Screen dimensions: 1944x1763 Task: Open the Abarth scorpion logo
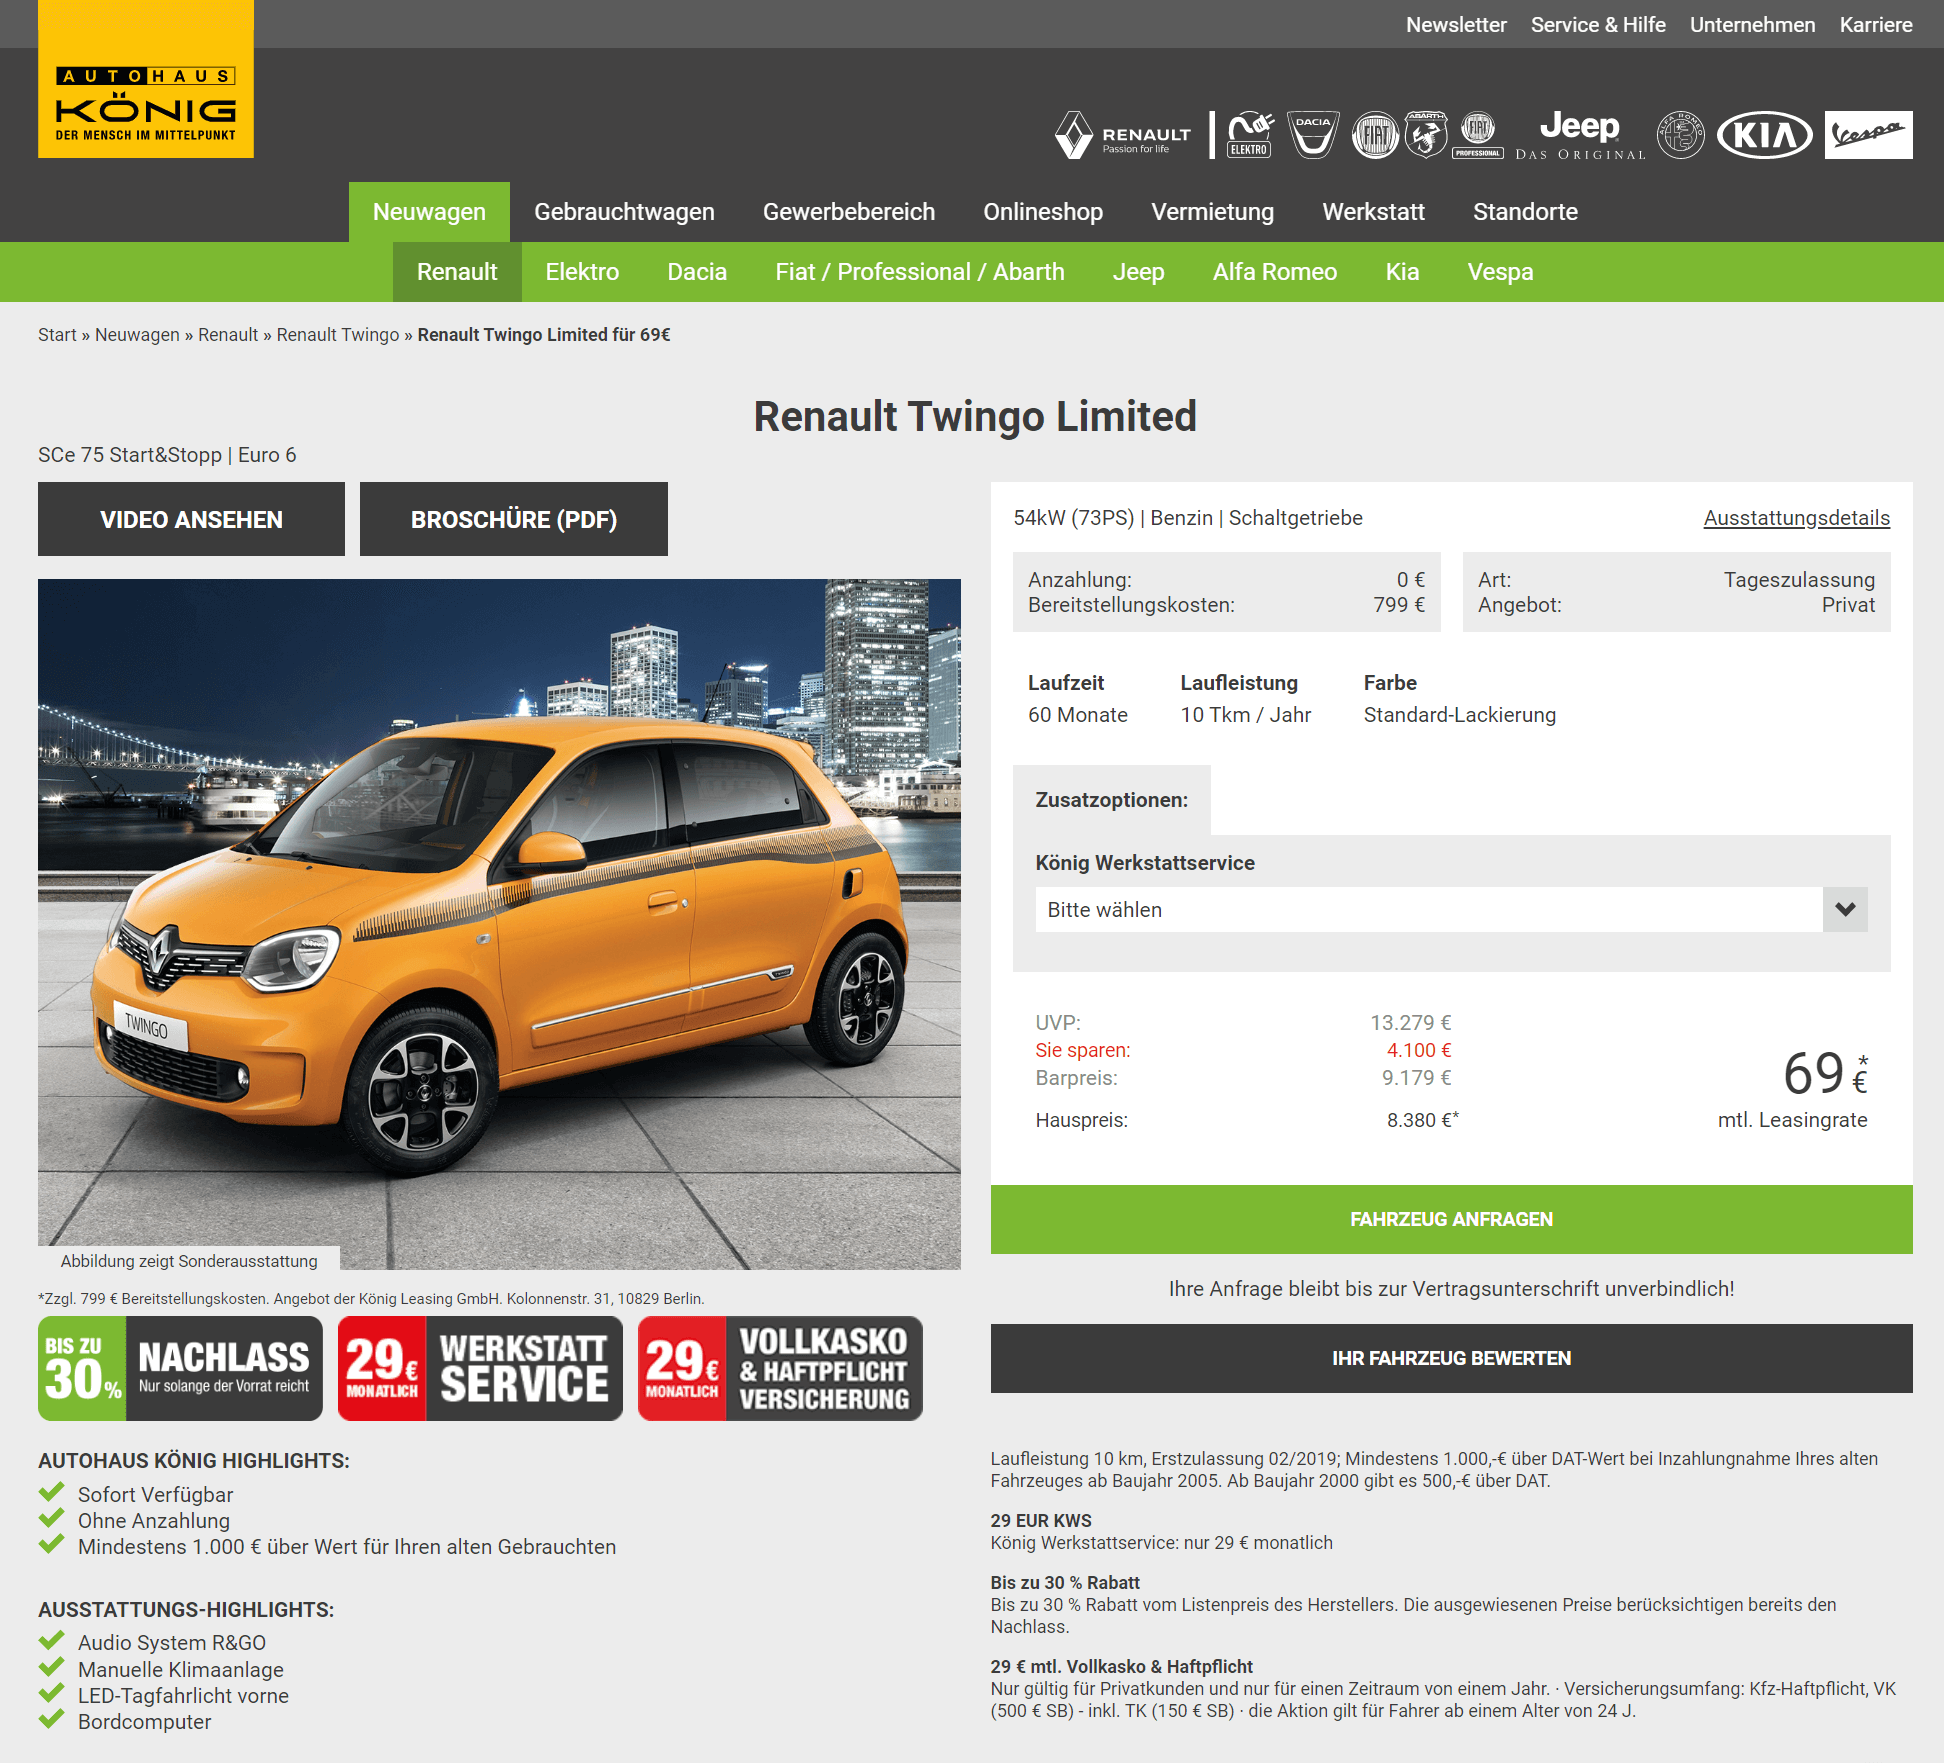[1426, 135]
